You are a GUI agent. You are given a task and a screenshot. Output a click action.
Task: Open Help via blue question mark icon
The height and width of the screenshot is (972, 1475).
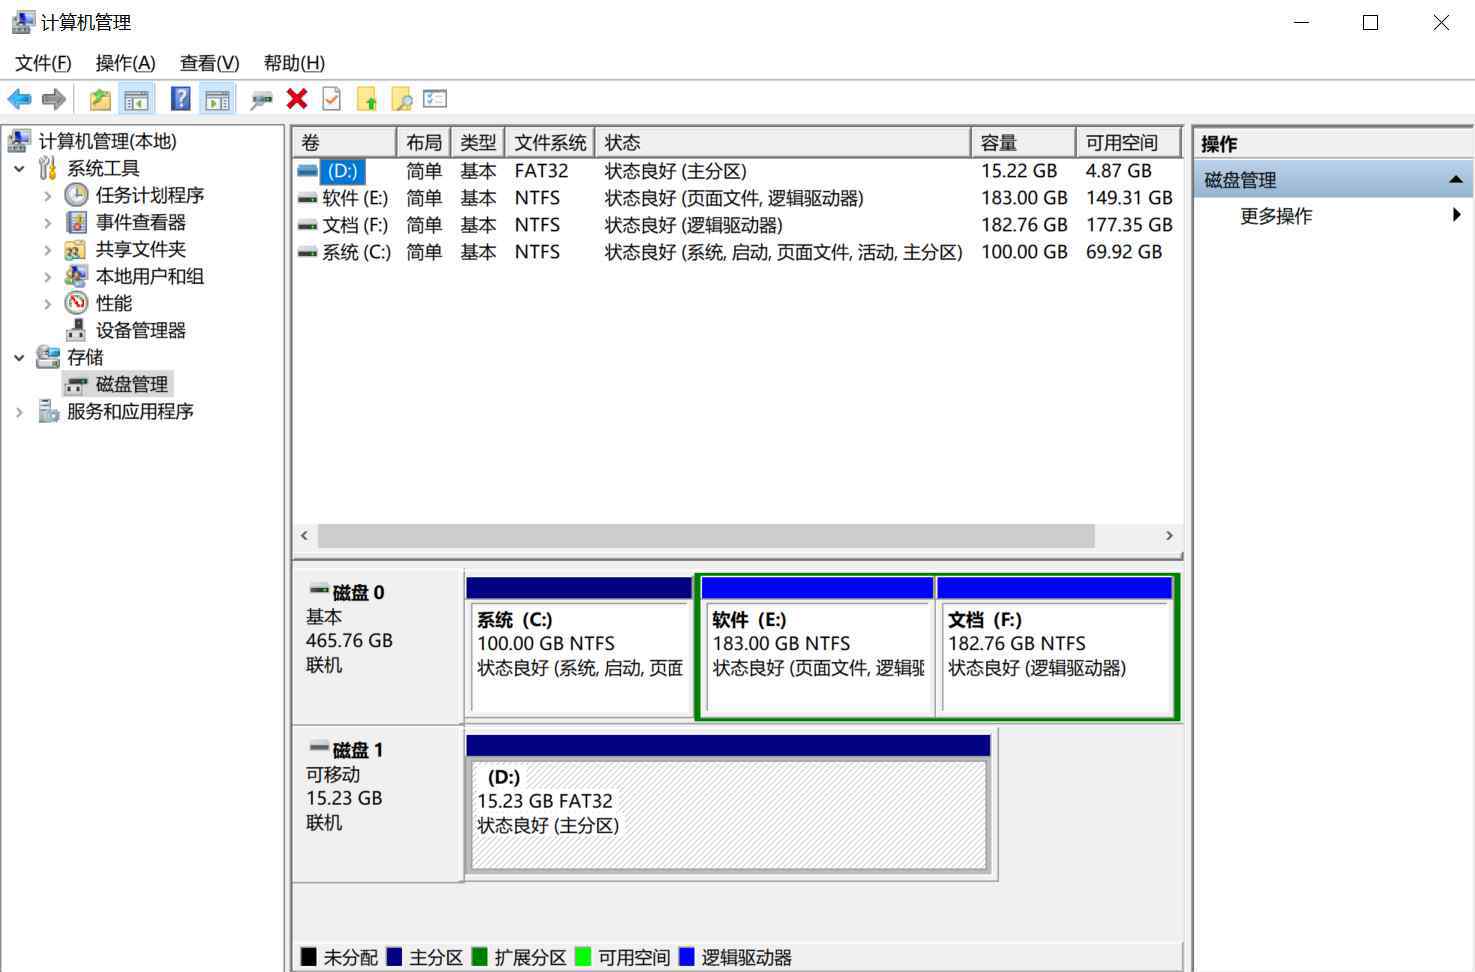[180, 99]
